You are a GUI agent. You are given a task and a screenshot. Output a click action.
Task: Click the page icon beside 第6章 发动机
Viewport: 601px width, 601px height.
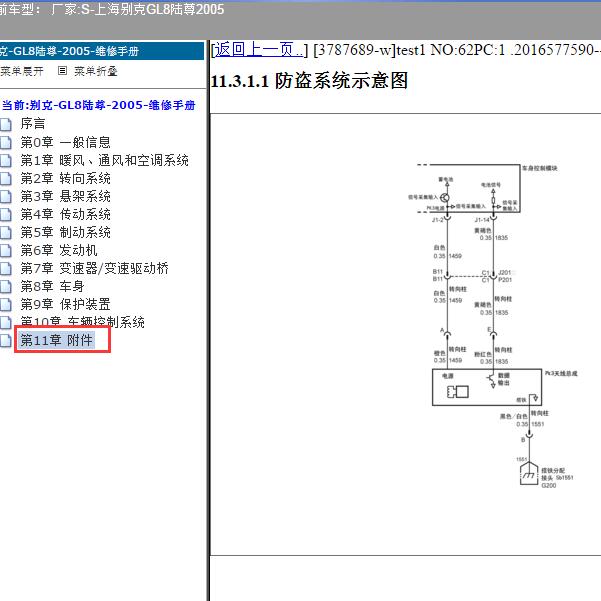click(5, 250)
